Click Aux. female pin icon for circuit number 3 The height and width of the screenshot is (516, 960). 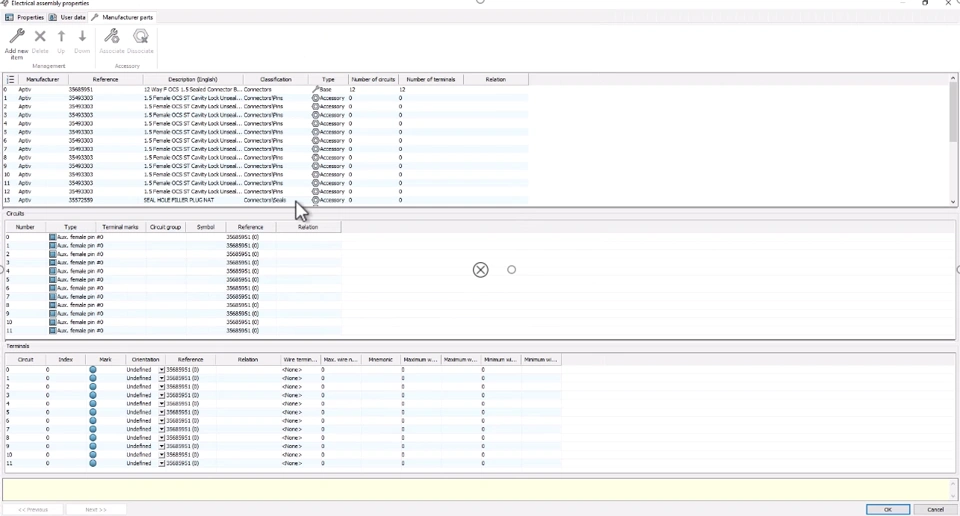52,263
